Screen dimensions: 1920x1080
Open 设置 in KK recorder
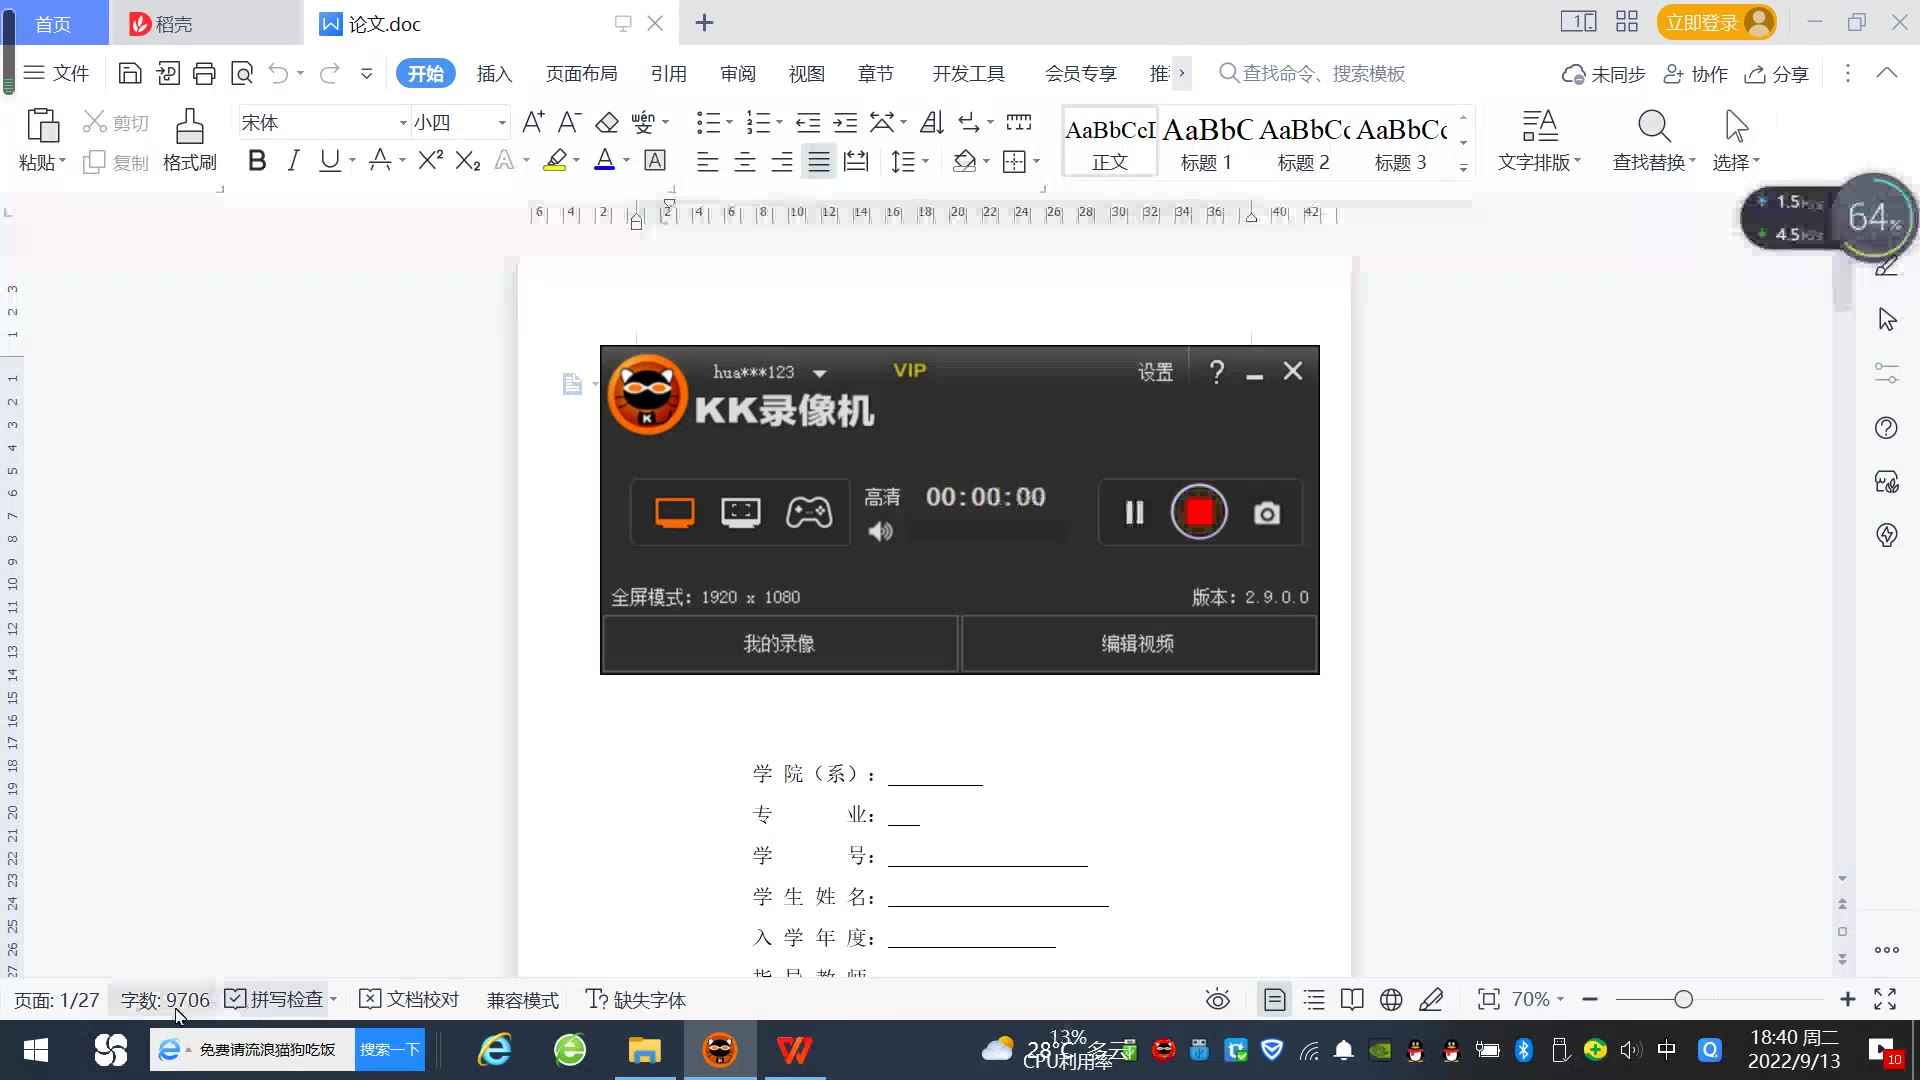point(1155,372)
